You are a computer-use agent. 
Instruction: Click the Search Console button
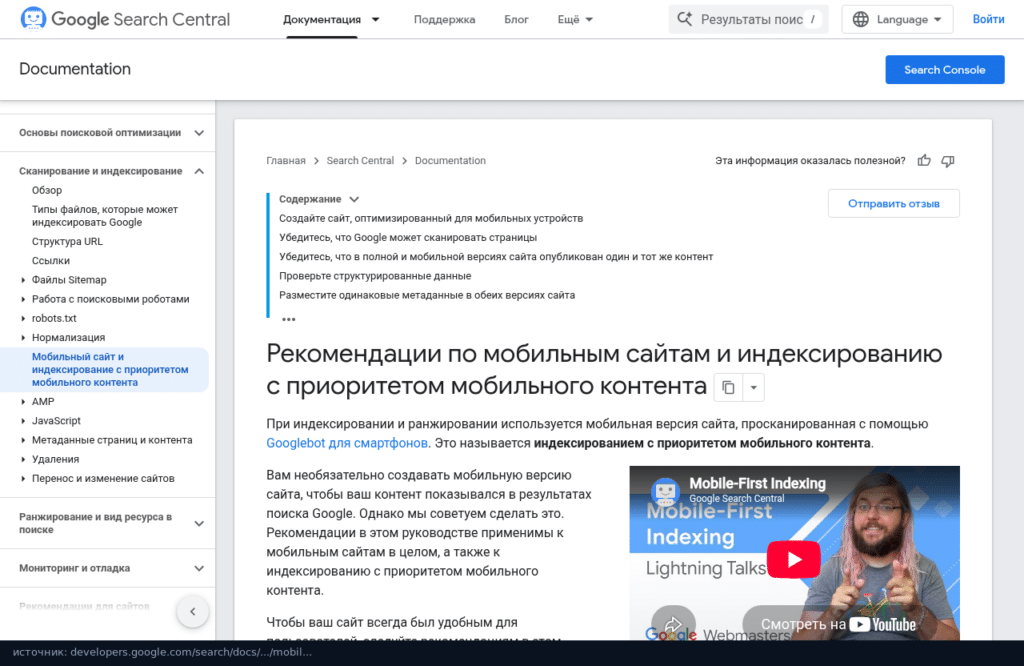click(944, 70)
